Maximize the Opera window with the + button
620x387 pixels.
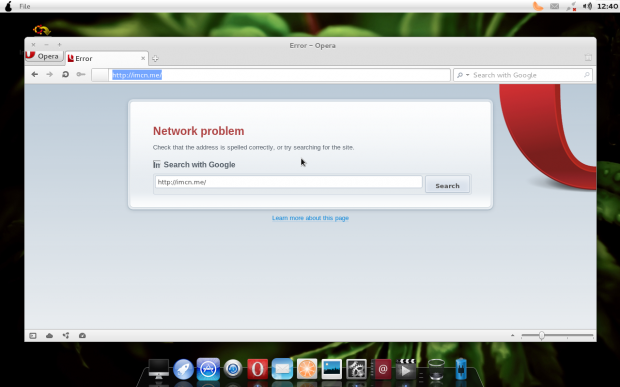tap(59, 45)
